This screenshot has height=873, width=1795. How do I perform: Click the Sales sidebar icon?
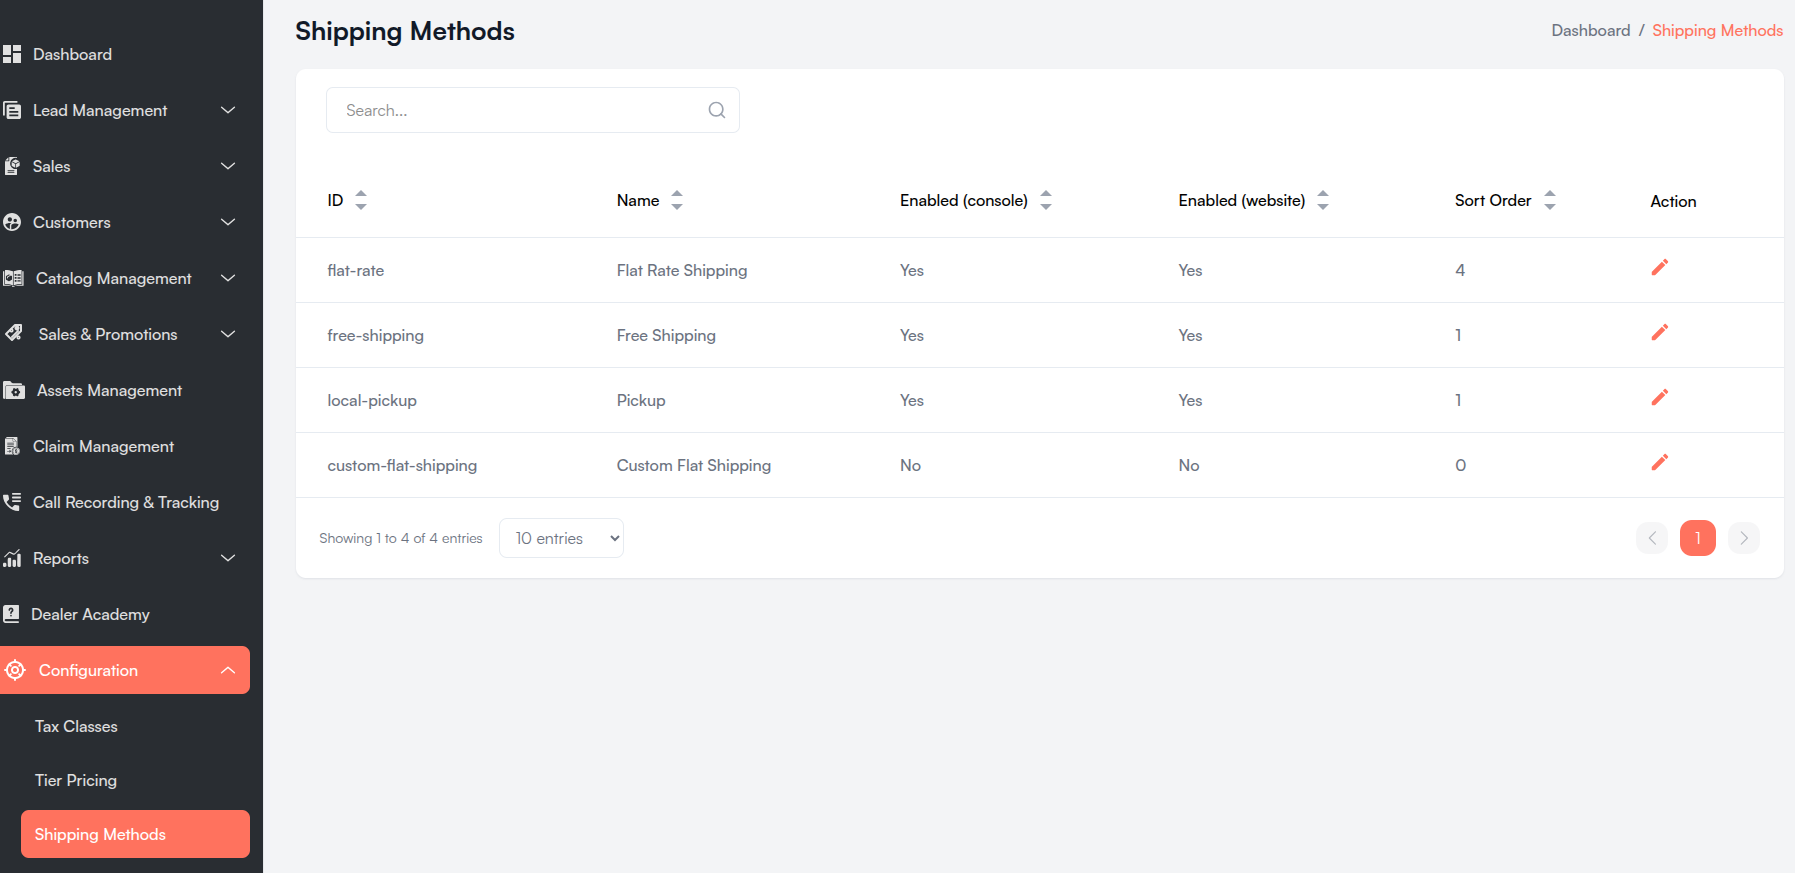[x=12, y=166]
